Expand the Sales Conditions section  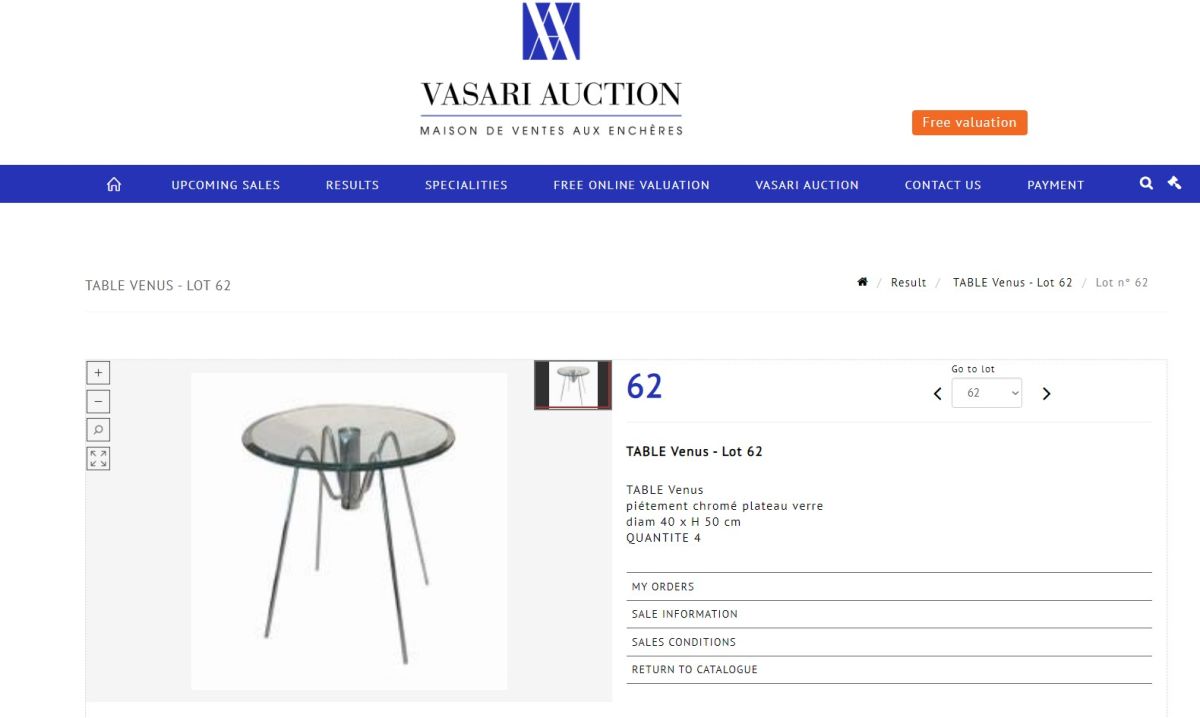click(889, 642)
